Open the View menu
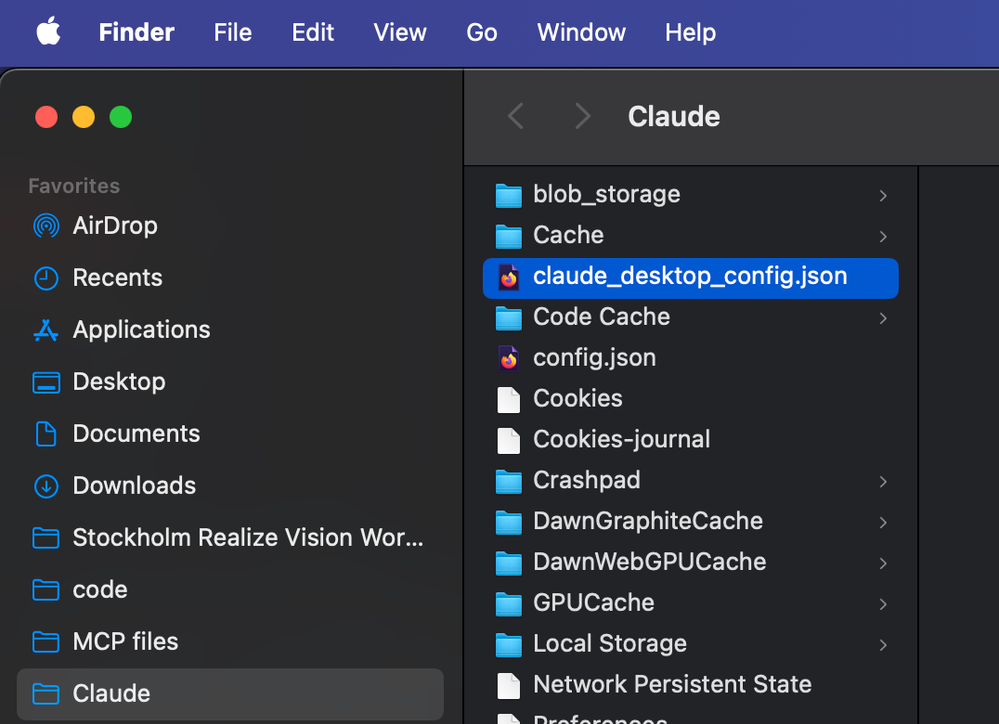Image resolution: width=999 pixels, height=724 pixels. click(x=400, y=32)
